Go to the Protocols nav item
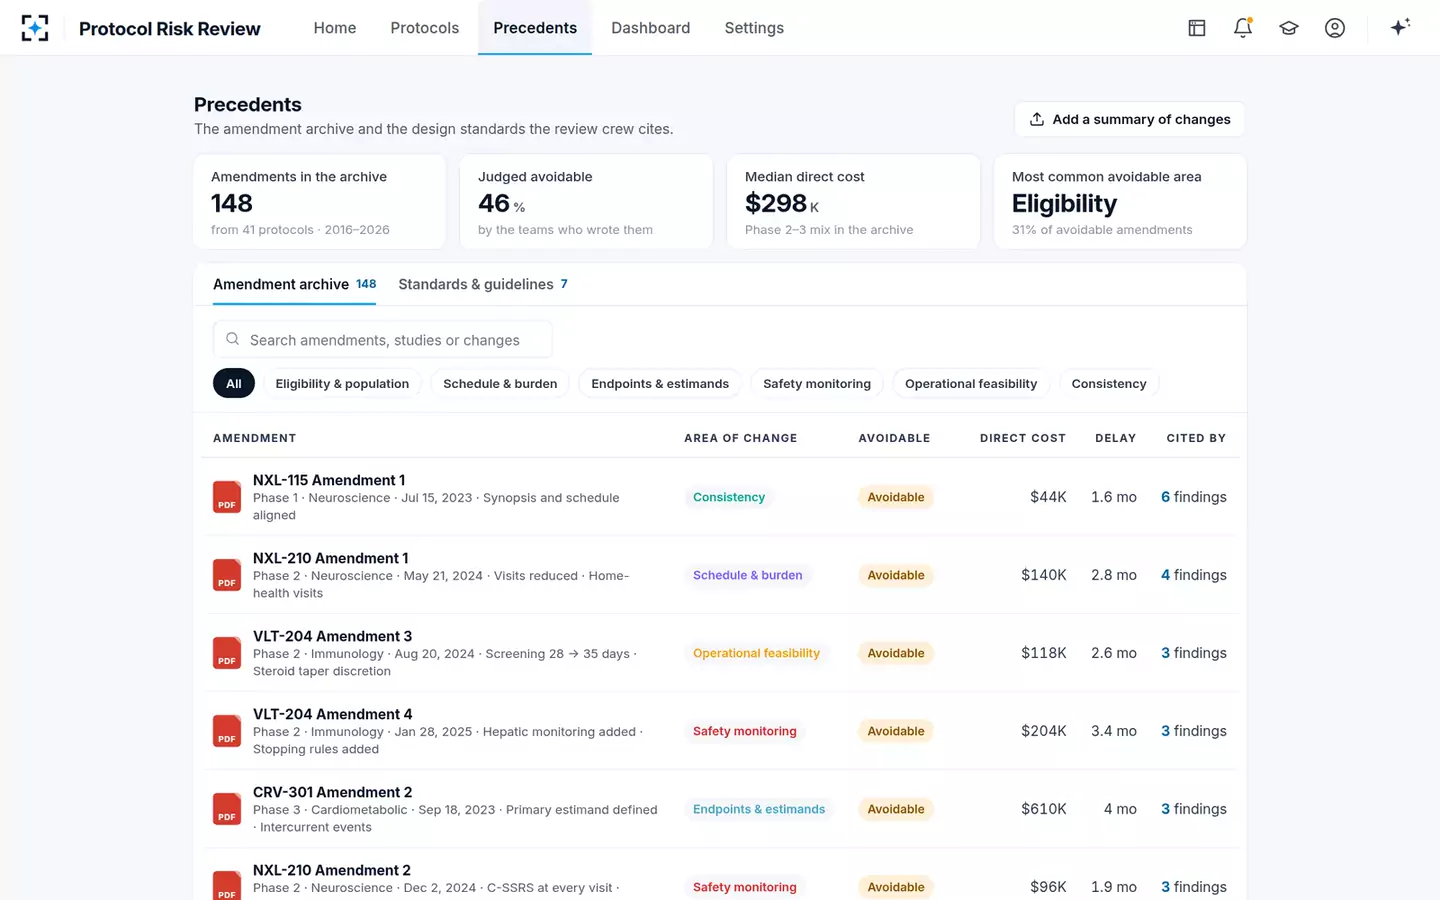The image size is (1440, 900). click(425, 28)
